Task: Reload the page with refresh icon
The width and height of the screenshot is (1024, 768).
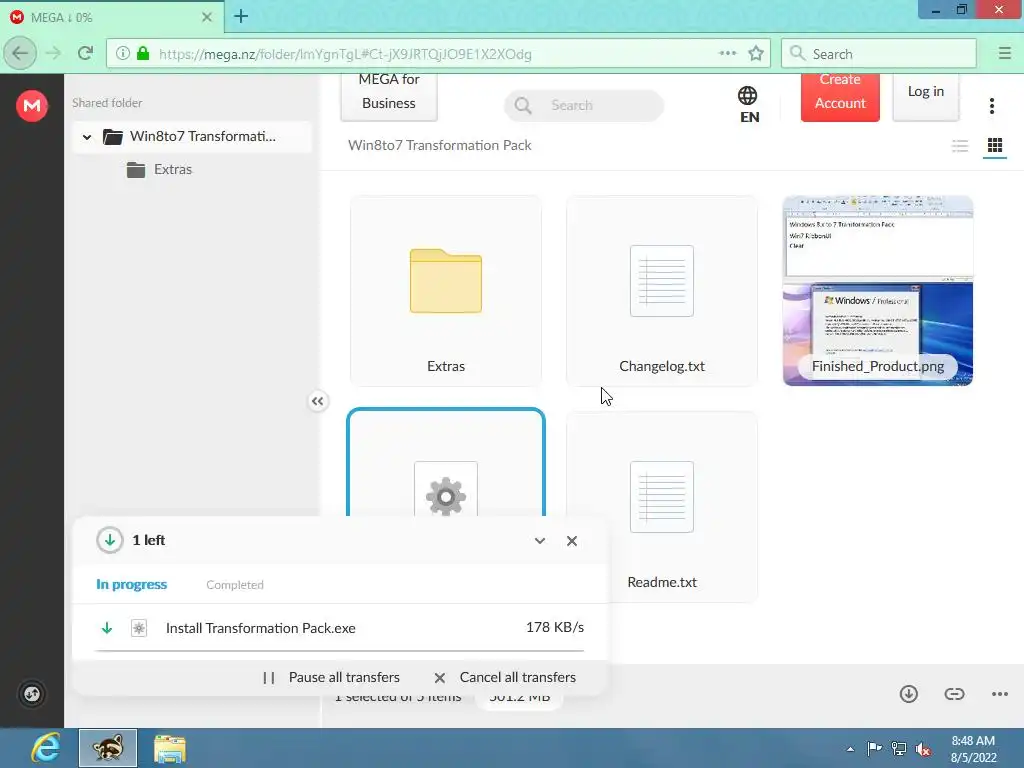Action: 85,54
